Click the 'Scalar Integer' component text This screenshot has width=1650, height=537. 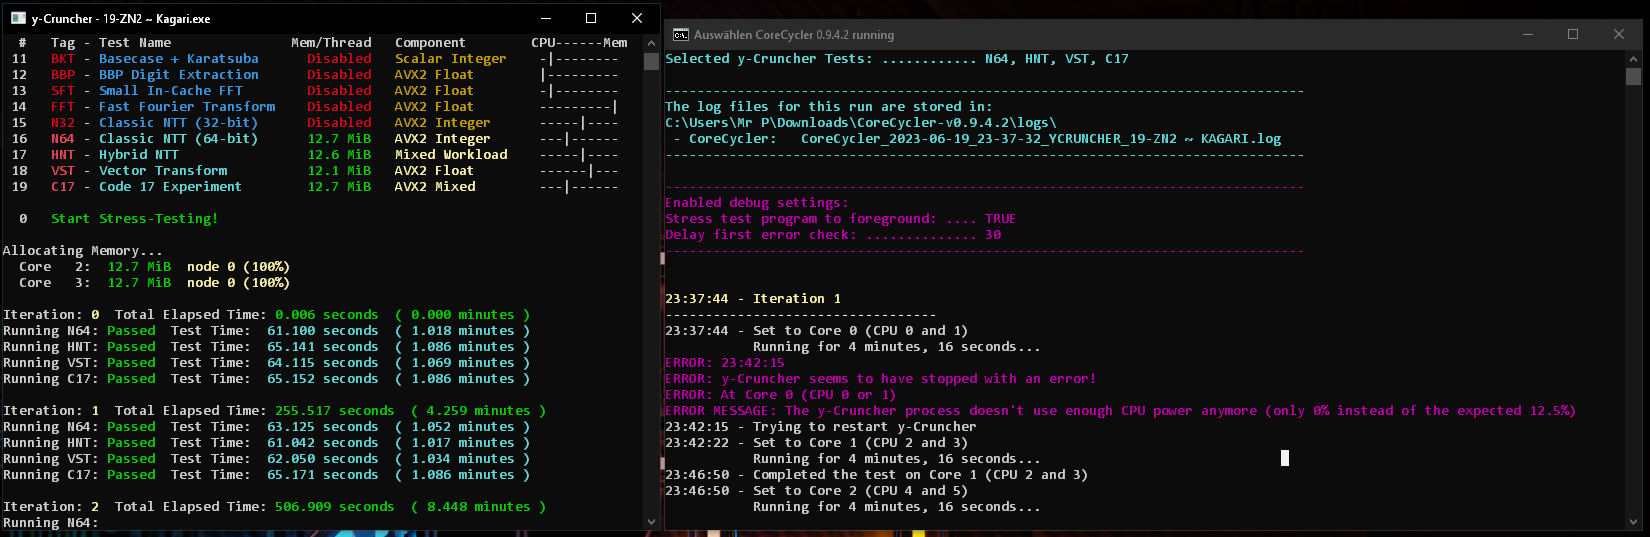coord(450,59)
